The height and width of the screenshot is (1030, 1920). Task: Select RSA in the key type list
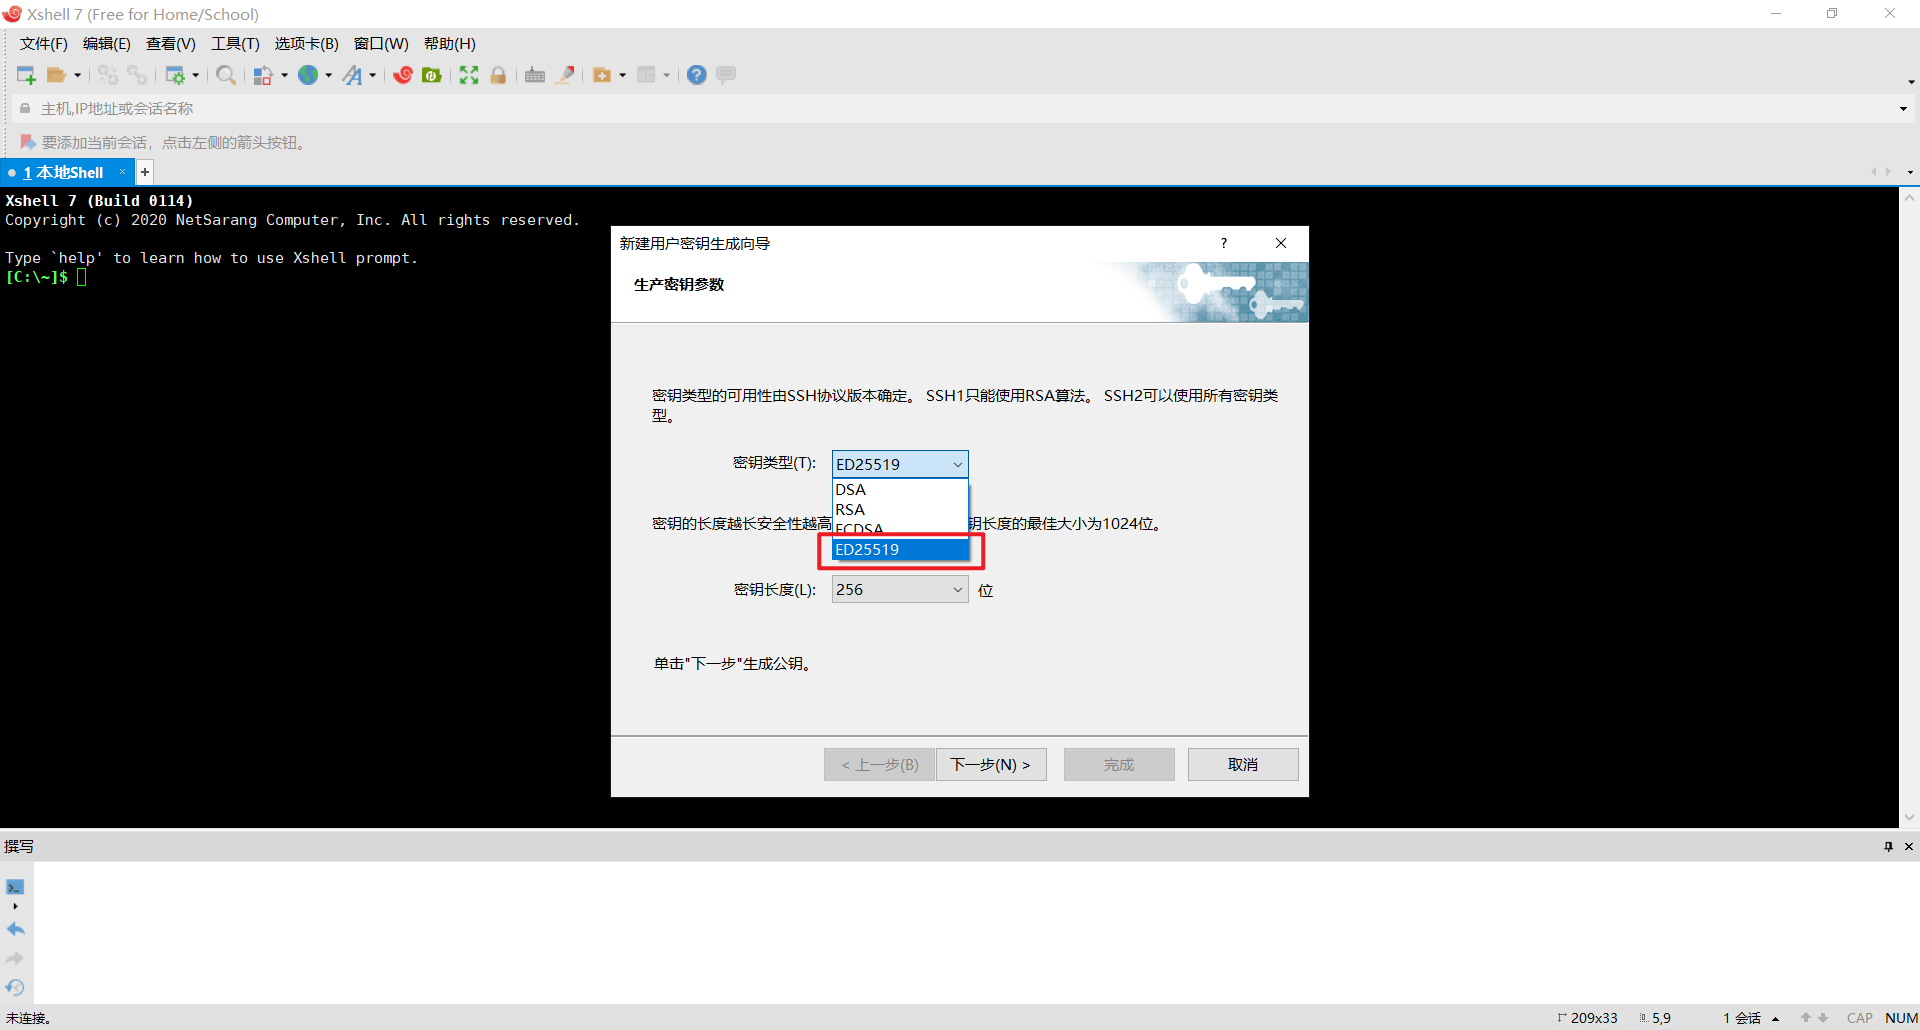coord(900,509)
